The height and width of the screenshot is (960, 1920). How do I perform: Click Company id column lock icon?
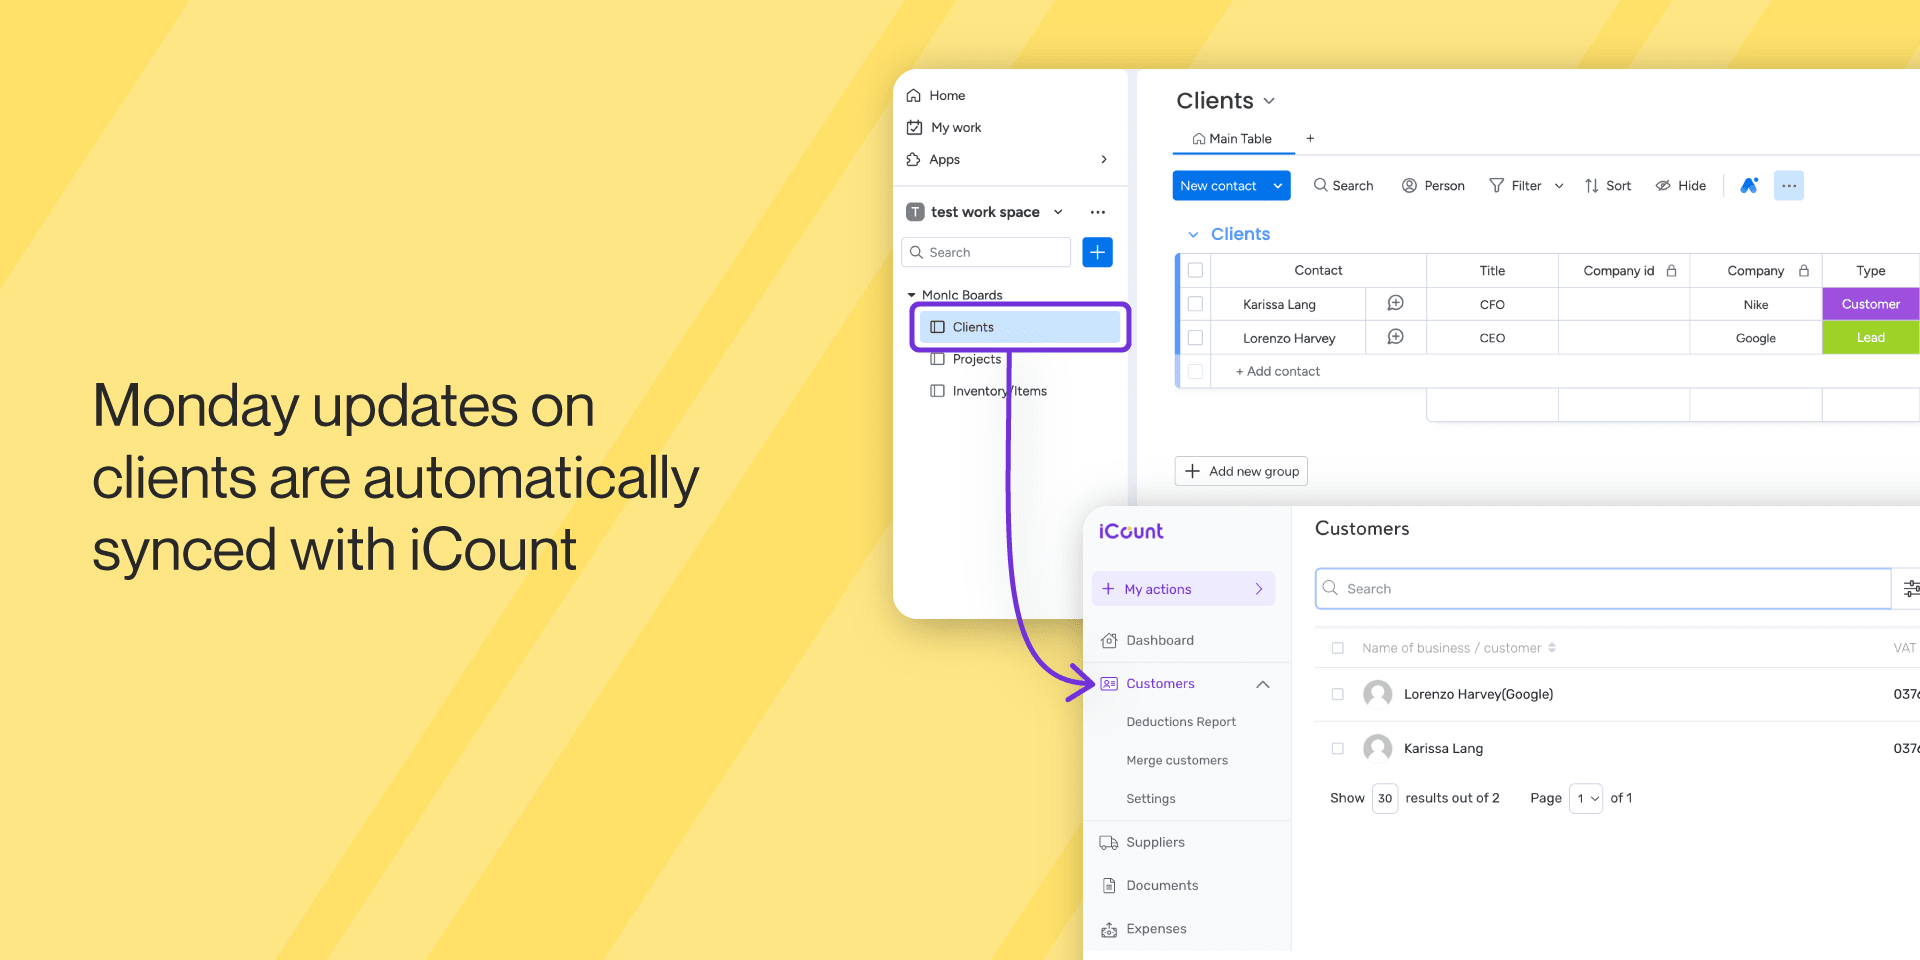[1671, 270]
